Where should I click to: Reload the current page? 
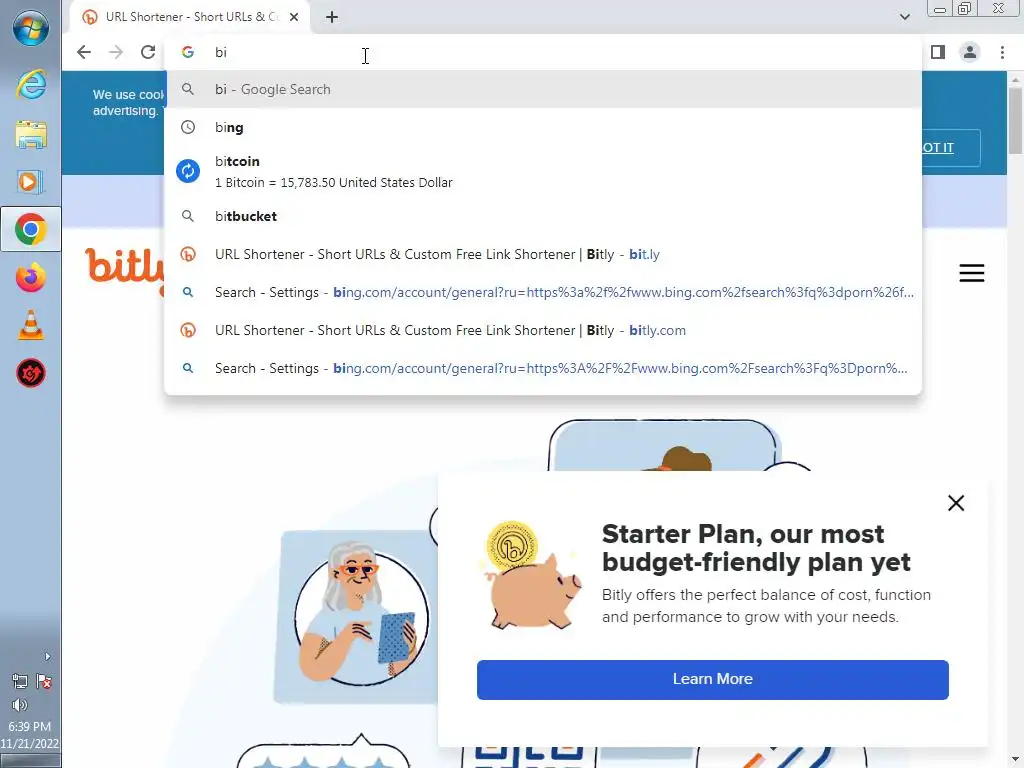pos(148,52)
